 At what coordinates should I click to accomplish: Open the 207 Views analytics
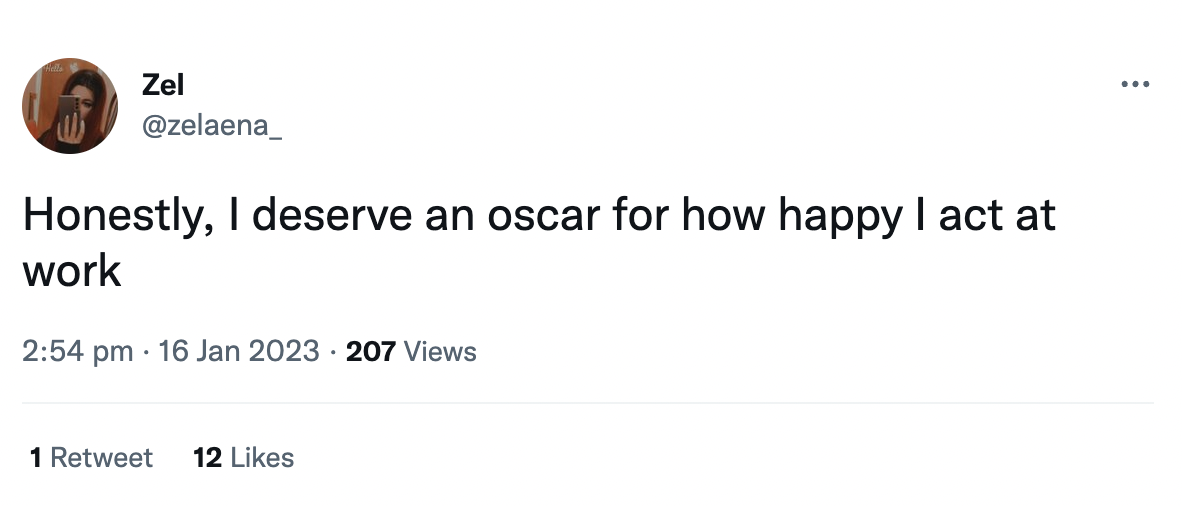pyautogui.click(x=411, y=352)
